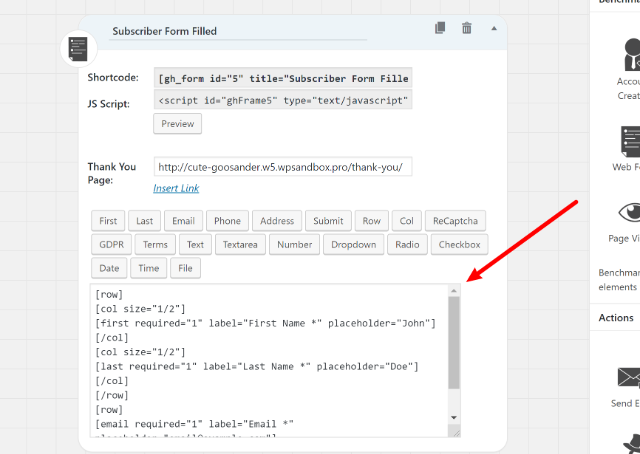This screenshot has width=640, height=454.
Task: Click the textarea vertical scrollbar thumb
Action: (x=454, y=343)
